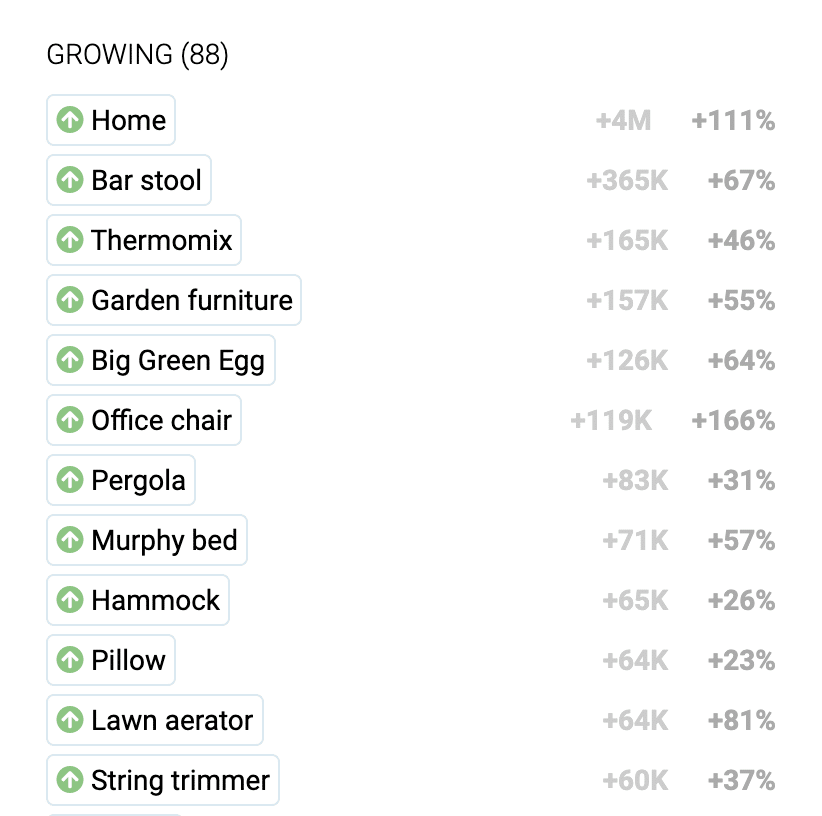822x816 pixels.
Task: Click the green arrow icon for Thermomix
Action: (x=70, y=240)
